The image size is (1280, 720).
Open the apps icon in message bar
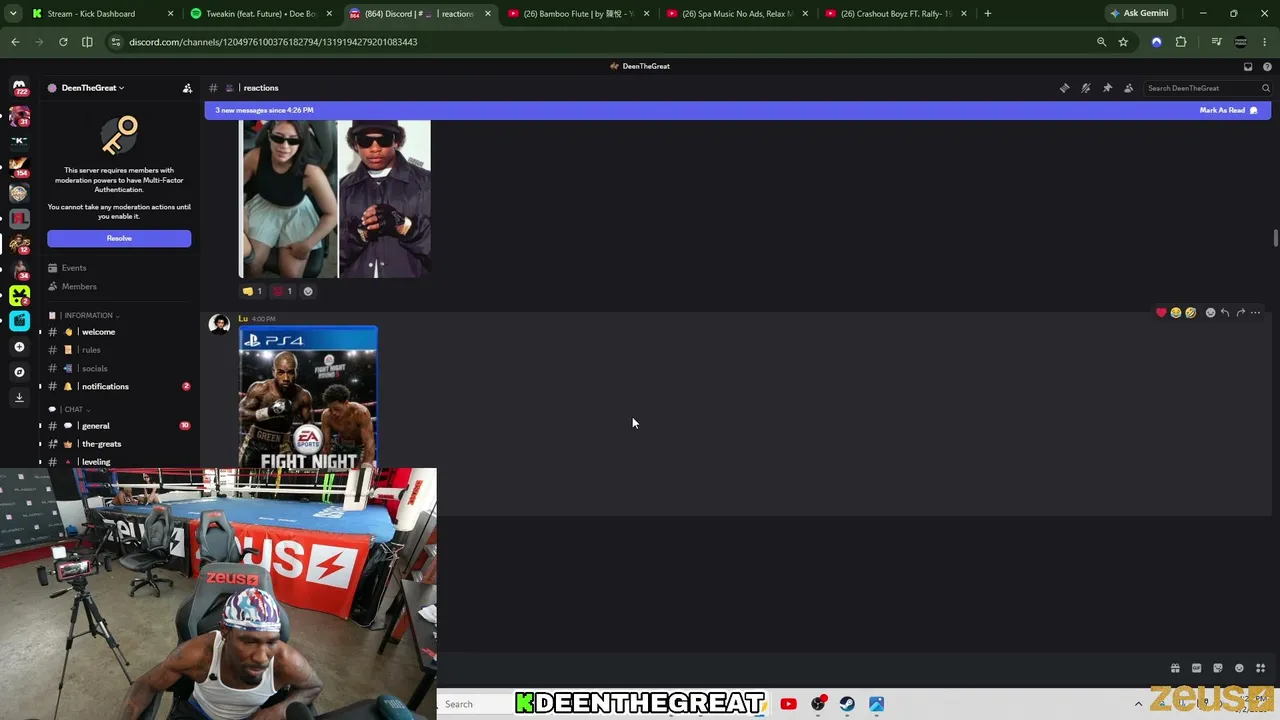click(x=1260, y=668)
